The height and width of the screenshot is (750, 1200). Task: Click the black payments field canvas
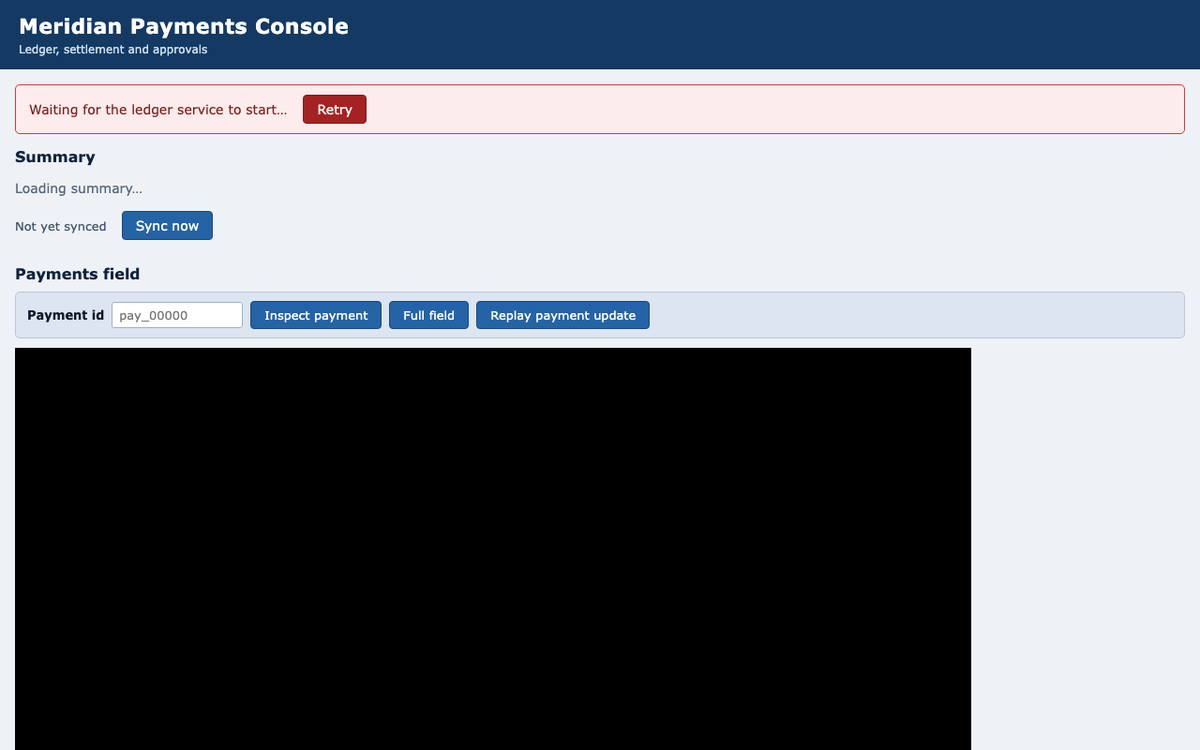pyautogui.click(x=493, y=549)
